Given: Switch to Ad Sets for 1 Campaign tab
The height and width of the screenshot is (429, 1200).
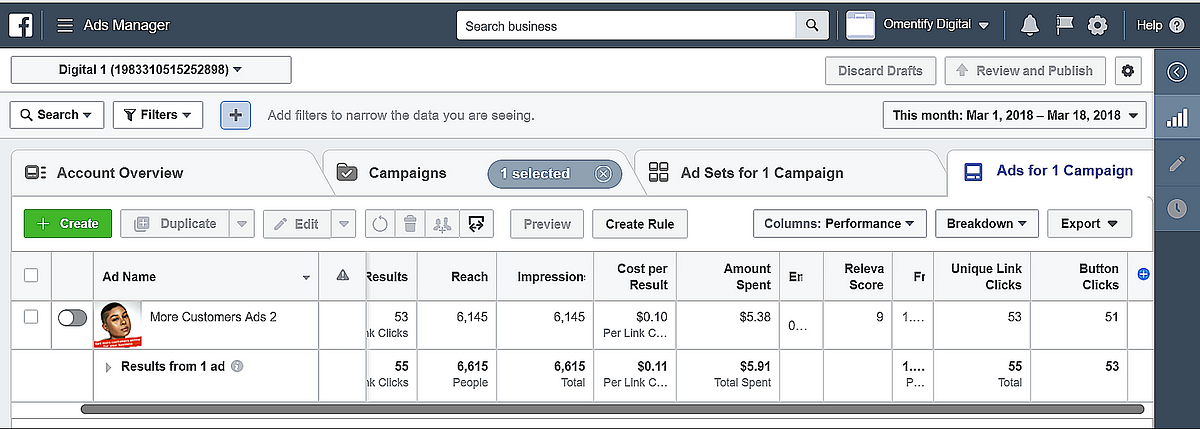Looking at the screenshot, I should pos(760,173).
